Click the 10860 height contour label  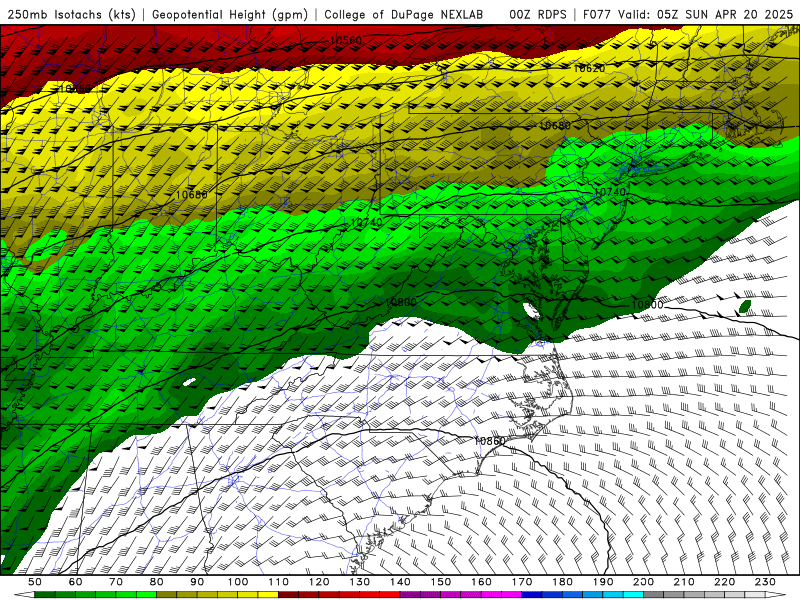(490, 440)
